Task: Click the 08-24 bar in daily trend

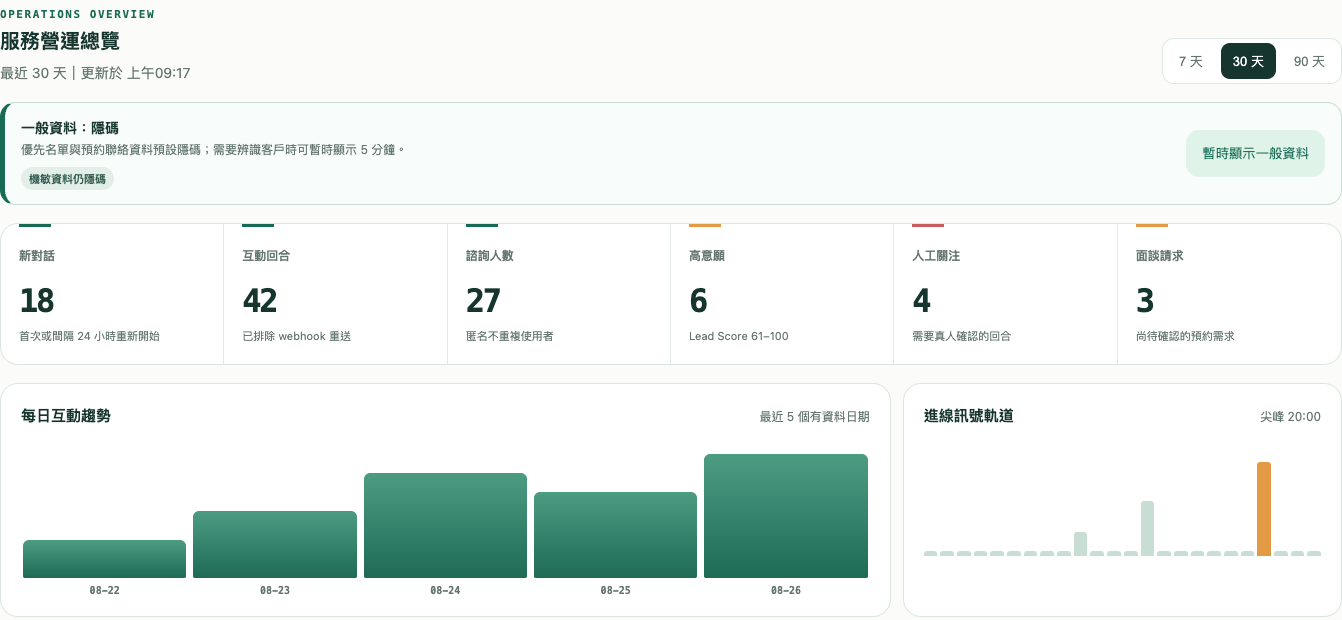Action: pyautogui.click(x=445, y=526)
